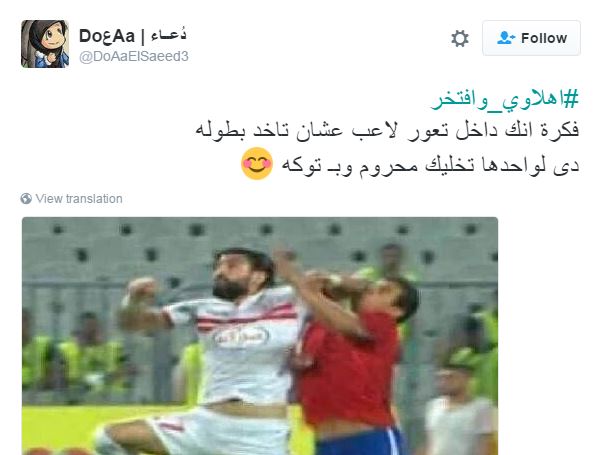Open the gear settings icon
This screenshot has width=608, height=455.
click(x=460, y=38)
